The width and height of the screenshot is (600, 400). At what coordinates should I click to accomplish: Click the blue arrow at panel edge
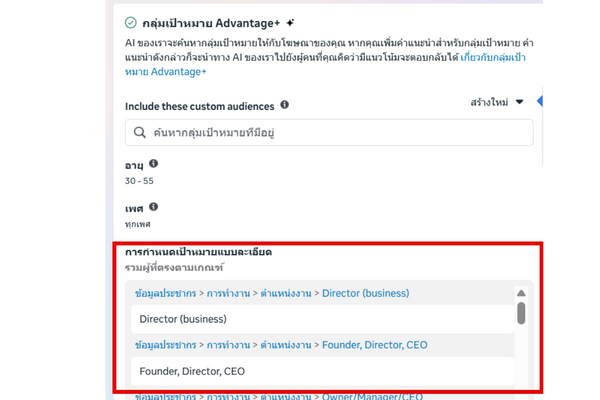pos(541,102)
